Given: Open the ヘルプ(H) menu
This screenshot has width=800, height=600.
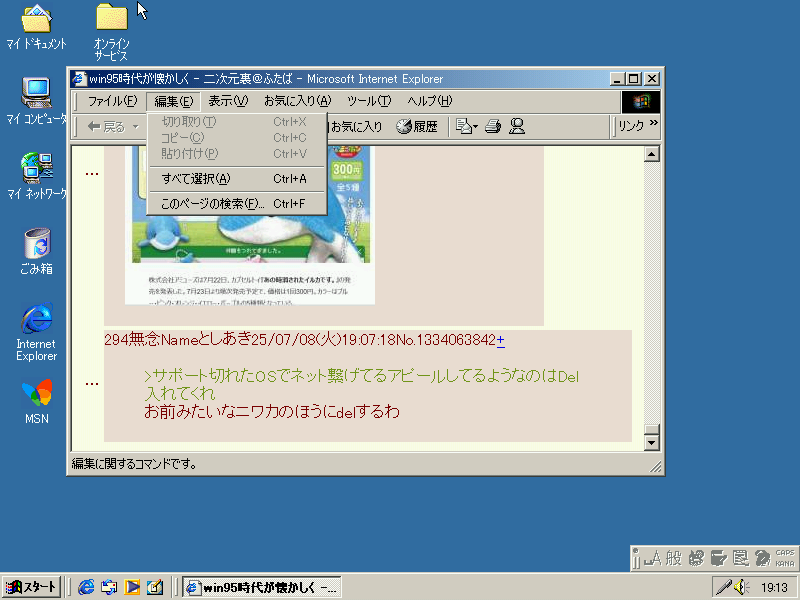Looking at the screenshot, I should point(430,101).
